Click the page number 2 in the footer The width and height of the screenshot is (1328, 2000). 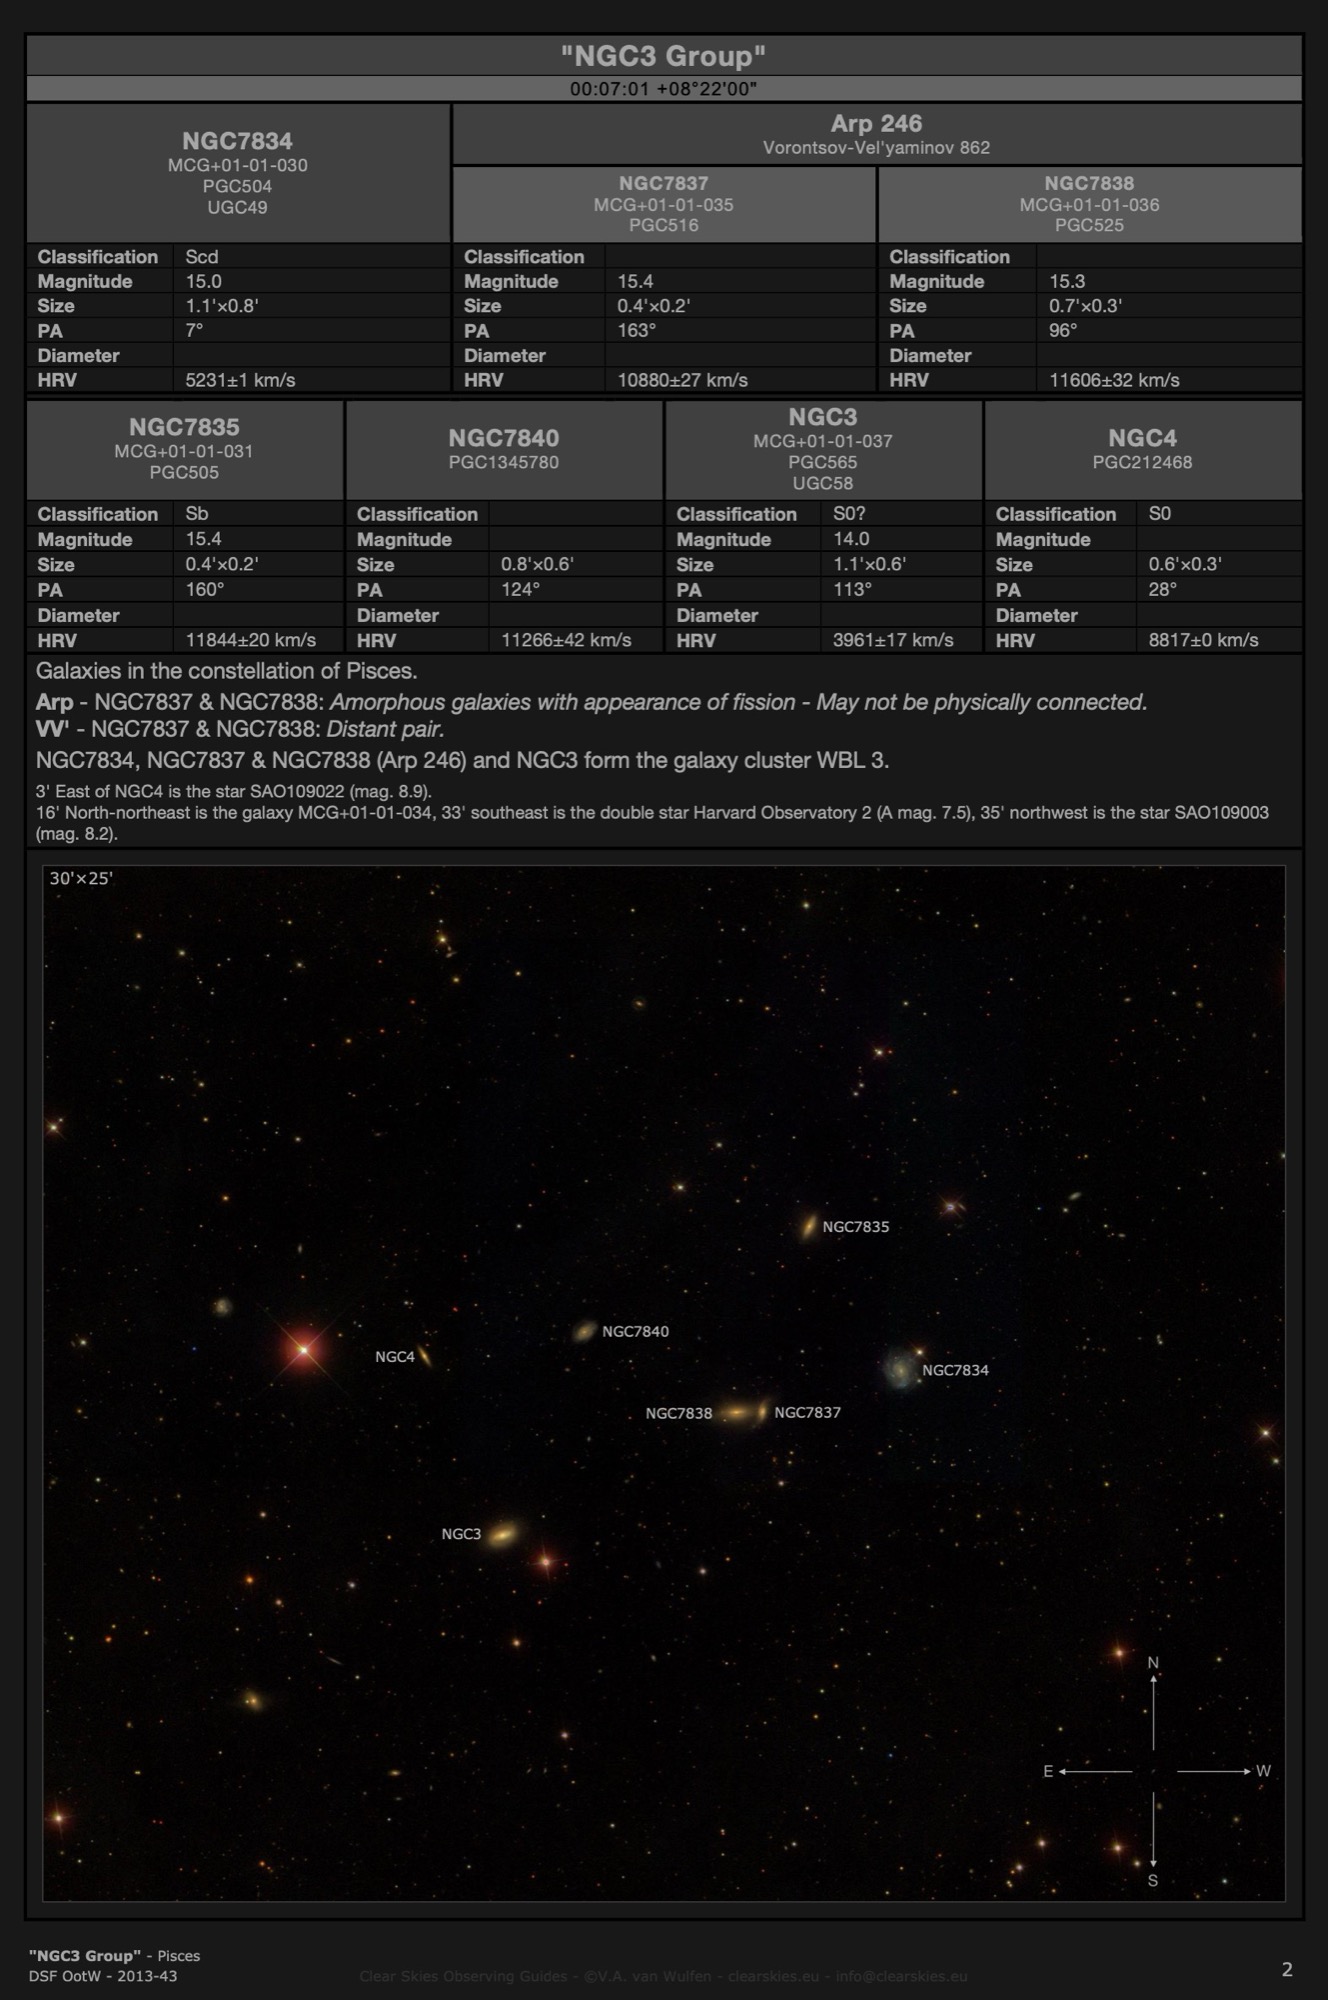click(1287, 1969)
